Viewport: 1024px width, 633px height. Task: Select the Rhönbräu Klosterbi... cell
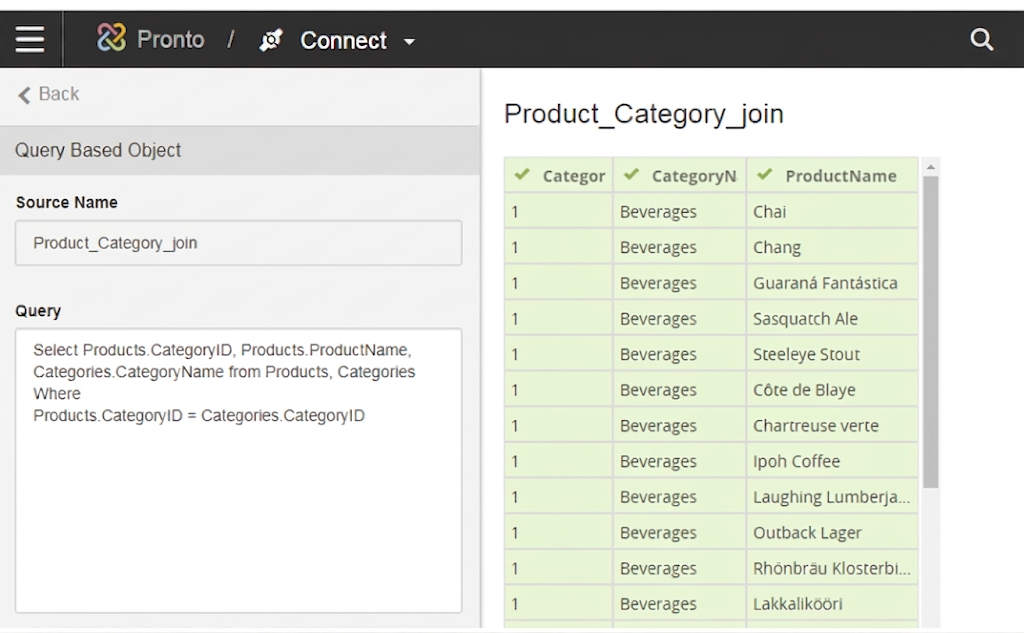832,568
